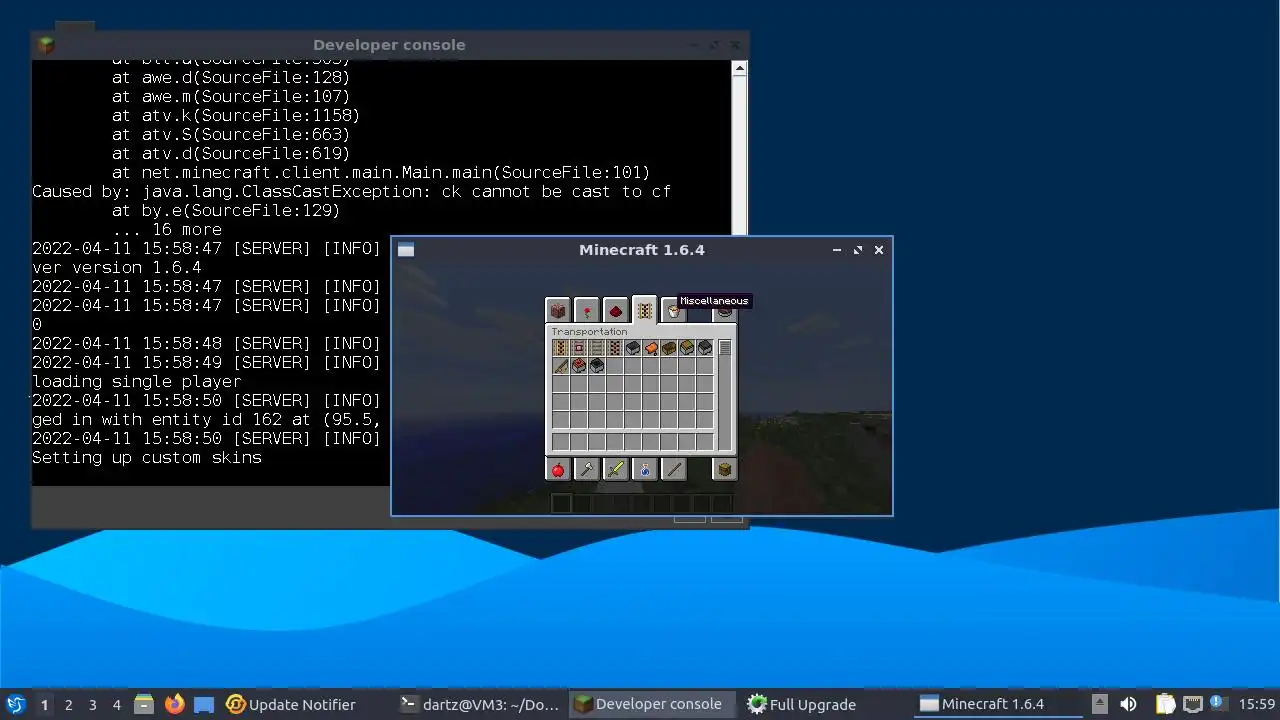The width and height of the screenshot is (1280, 720).
Task: Pick the Powered Rail item
Action: (561, 348)
